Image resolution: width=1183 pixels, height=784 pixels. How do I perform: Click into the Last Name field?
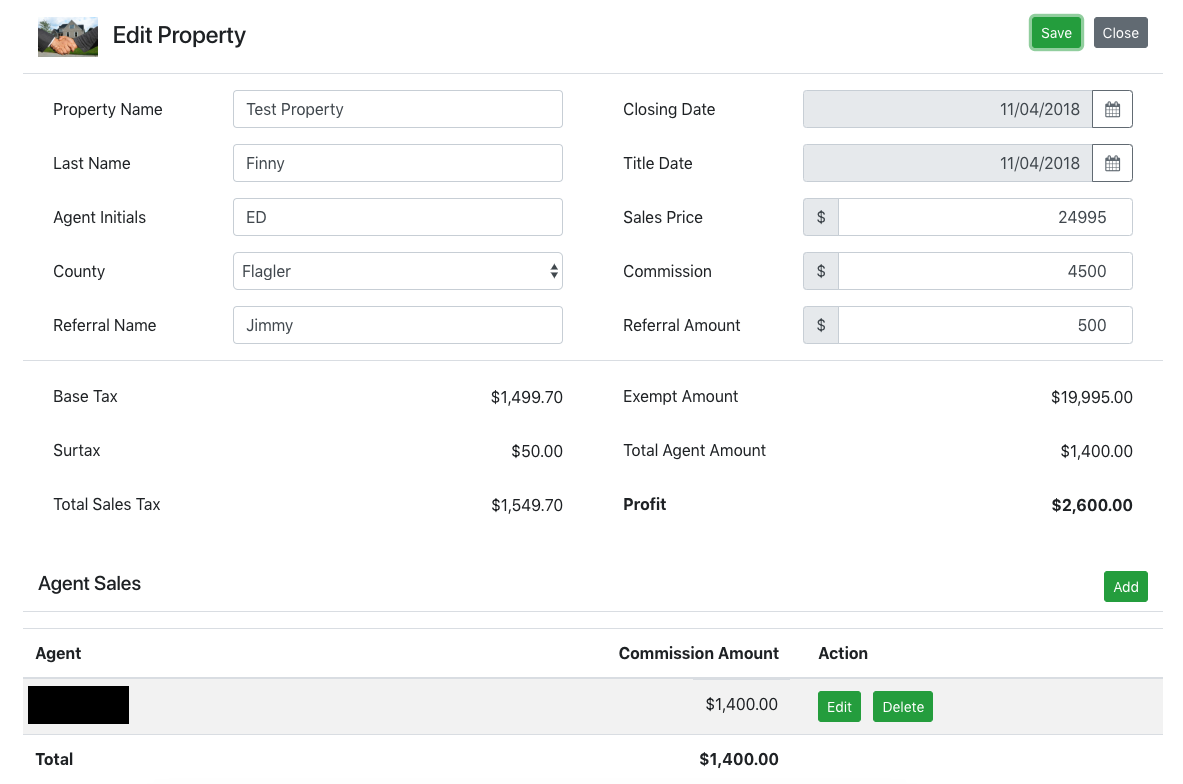click(397, 164)
